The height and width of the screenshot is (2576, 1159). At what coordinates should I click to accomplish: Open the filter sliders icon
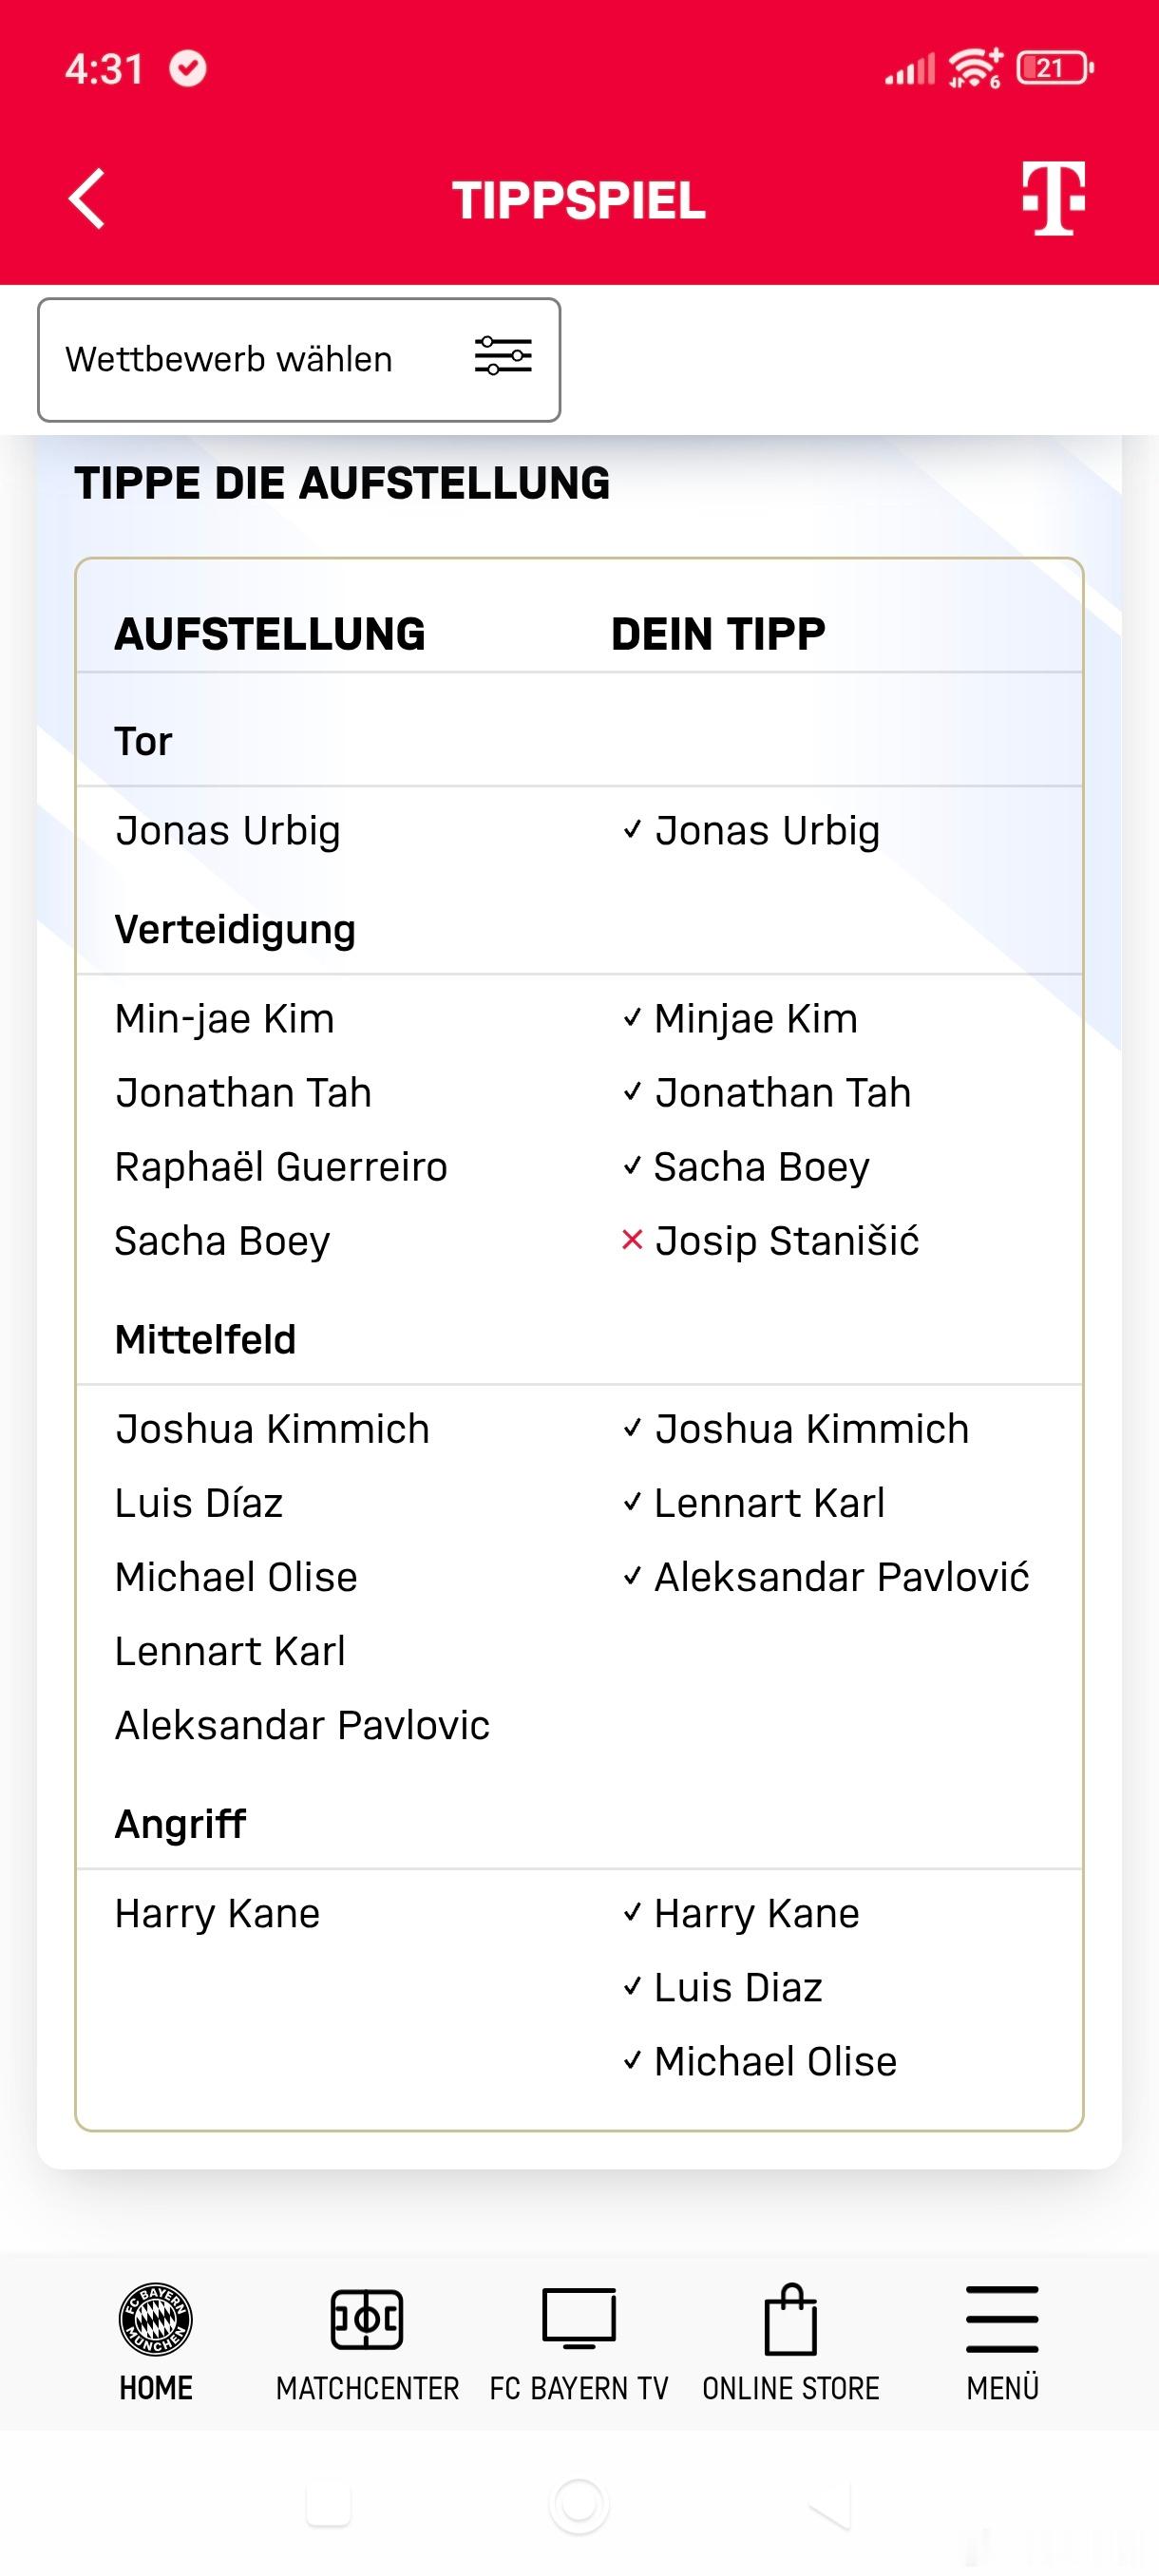point(503,356)
